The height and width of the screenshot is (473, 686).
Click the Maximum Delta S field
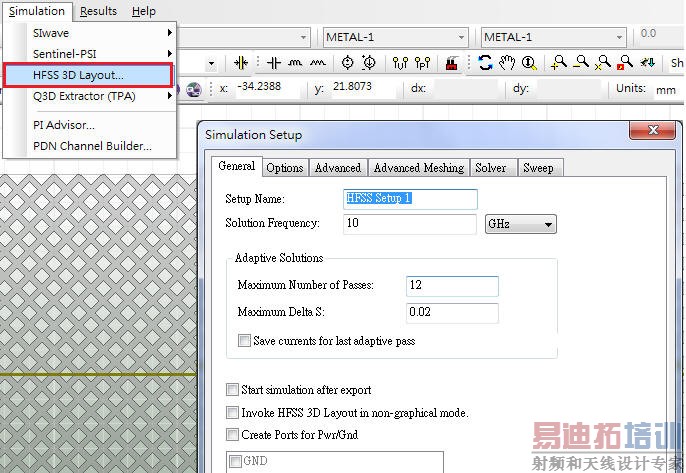[x=452, y=313]
